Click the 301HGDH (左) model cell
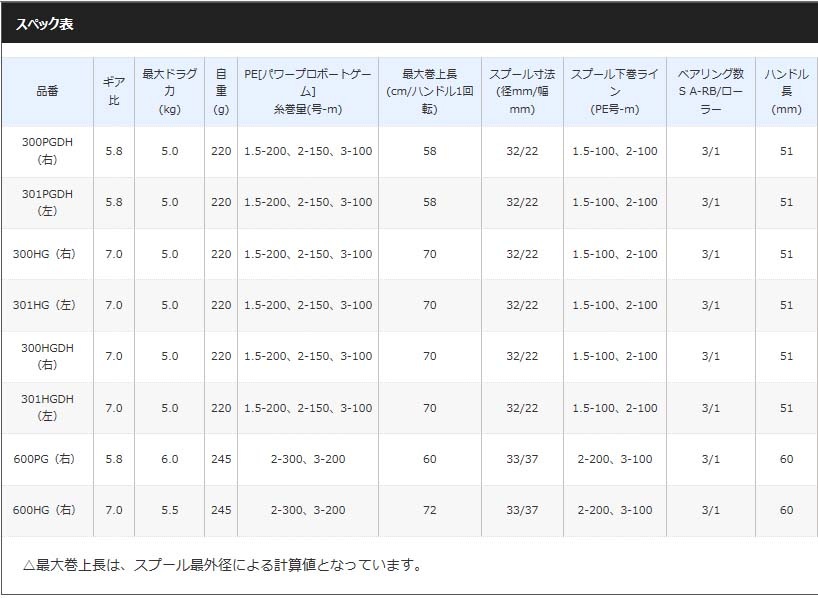The width and height of the screenshot is (818, 598). coord(47,407)
